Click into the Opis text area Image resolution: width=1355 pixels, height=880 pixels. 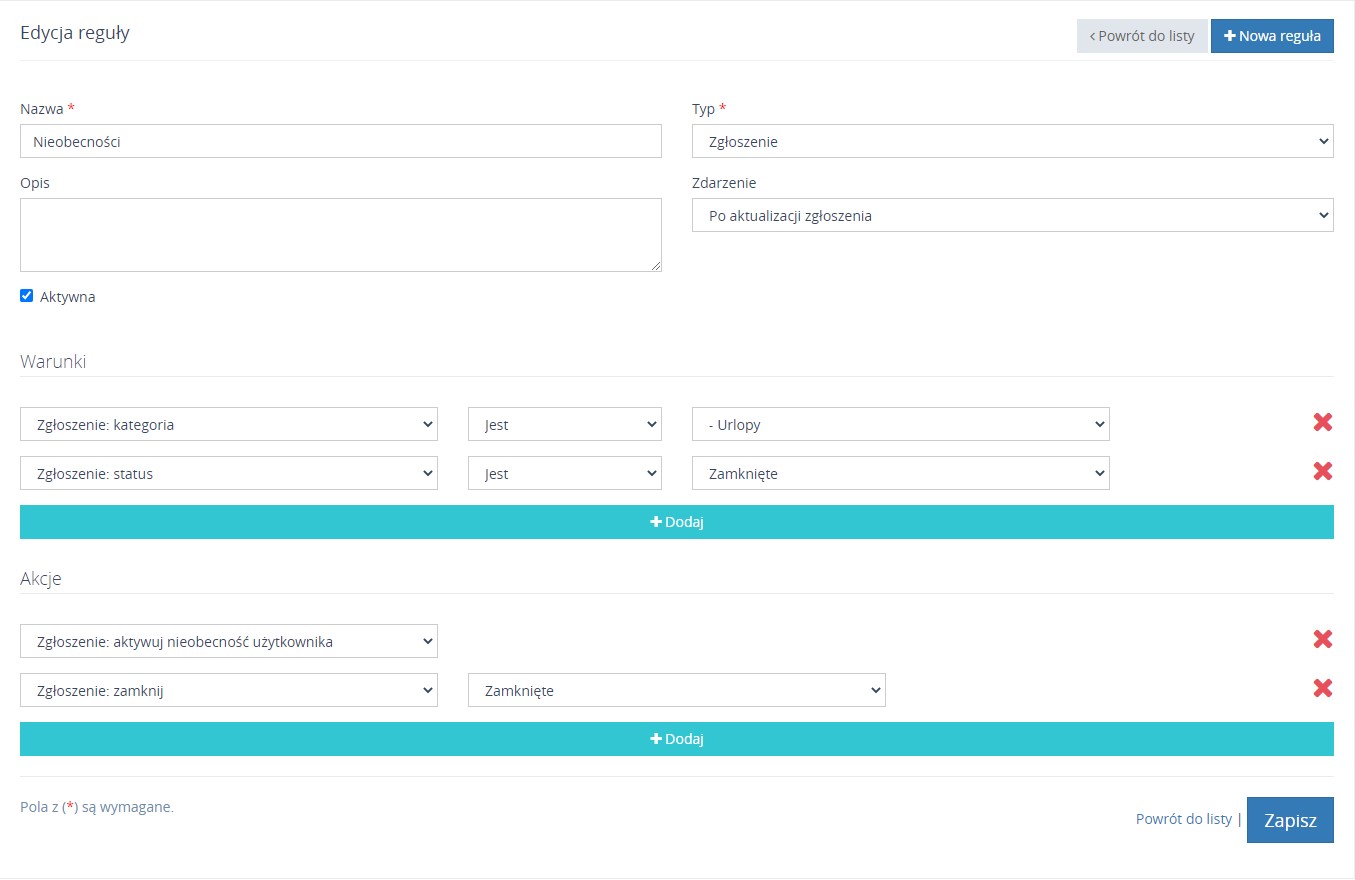click(x=340, y=235)
